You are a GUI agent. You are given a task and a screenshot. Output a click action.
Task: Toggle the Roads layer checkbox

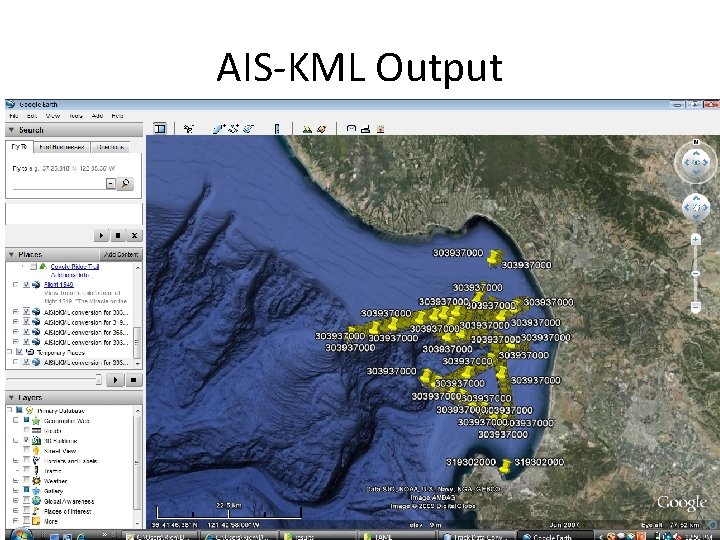pos(26,431)
